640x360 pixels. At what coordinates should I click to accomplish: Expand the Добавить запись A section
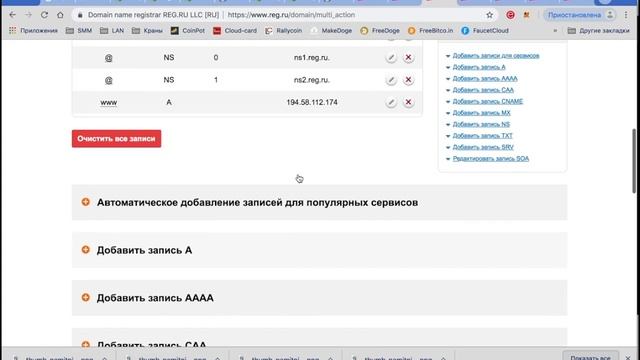320,250
